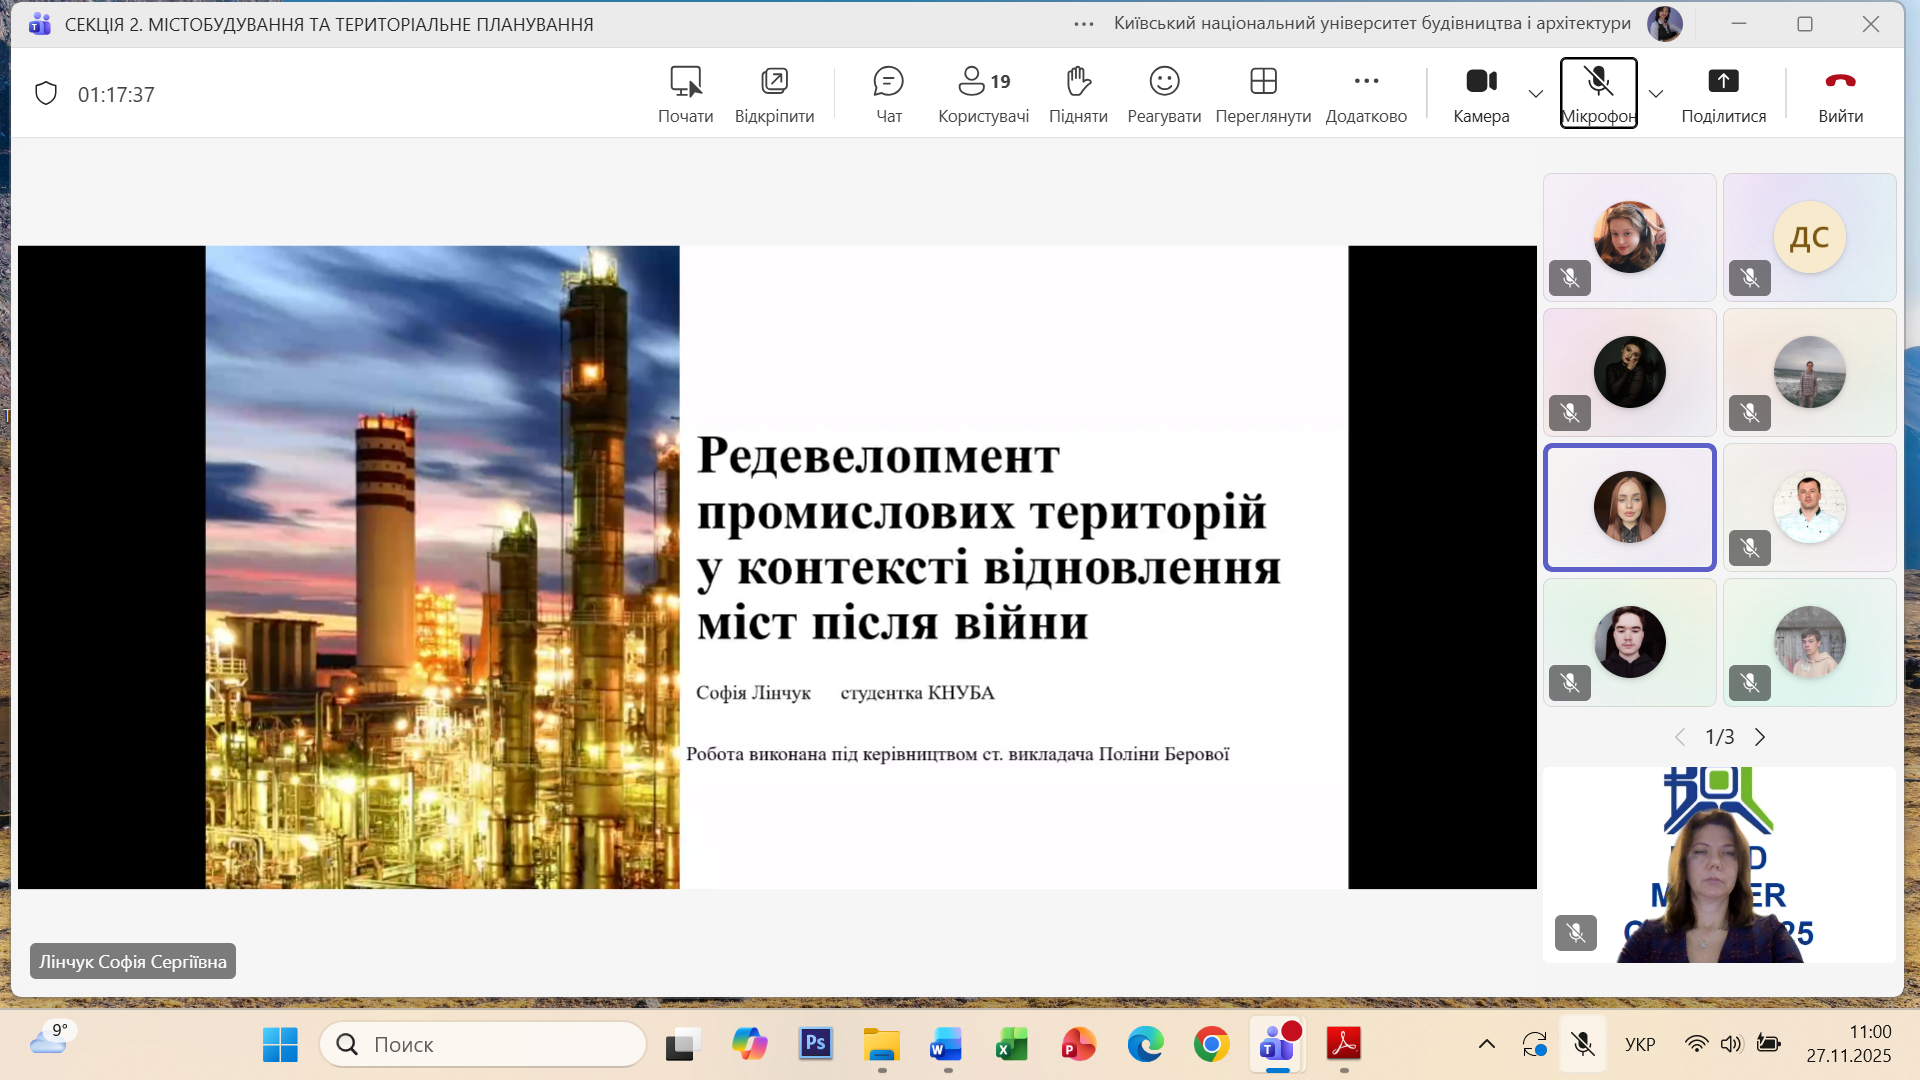The image size is (1920, 1080).
Task: Open the Реагувати reactions menu
Action: tap(1164, 94)
